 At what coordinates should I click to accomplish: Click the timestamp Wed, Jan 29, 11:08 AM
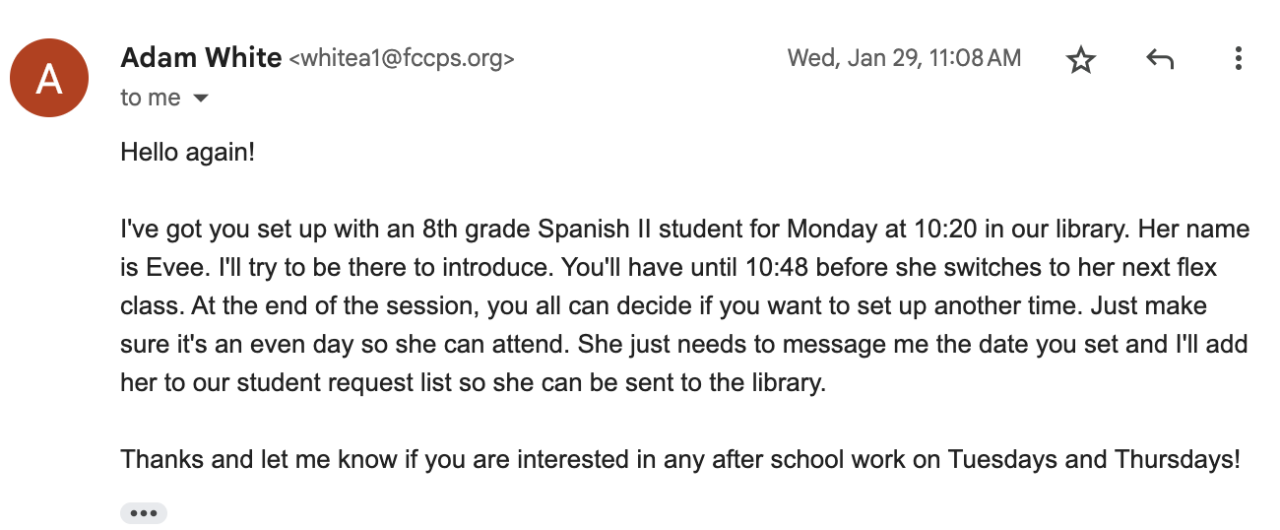coord(904,58)
